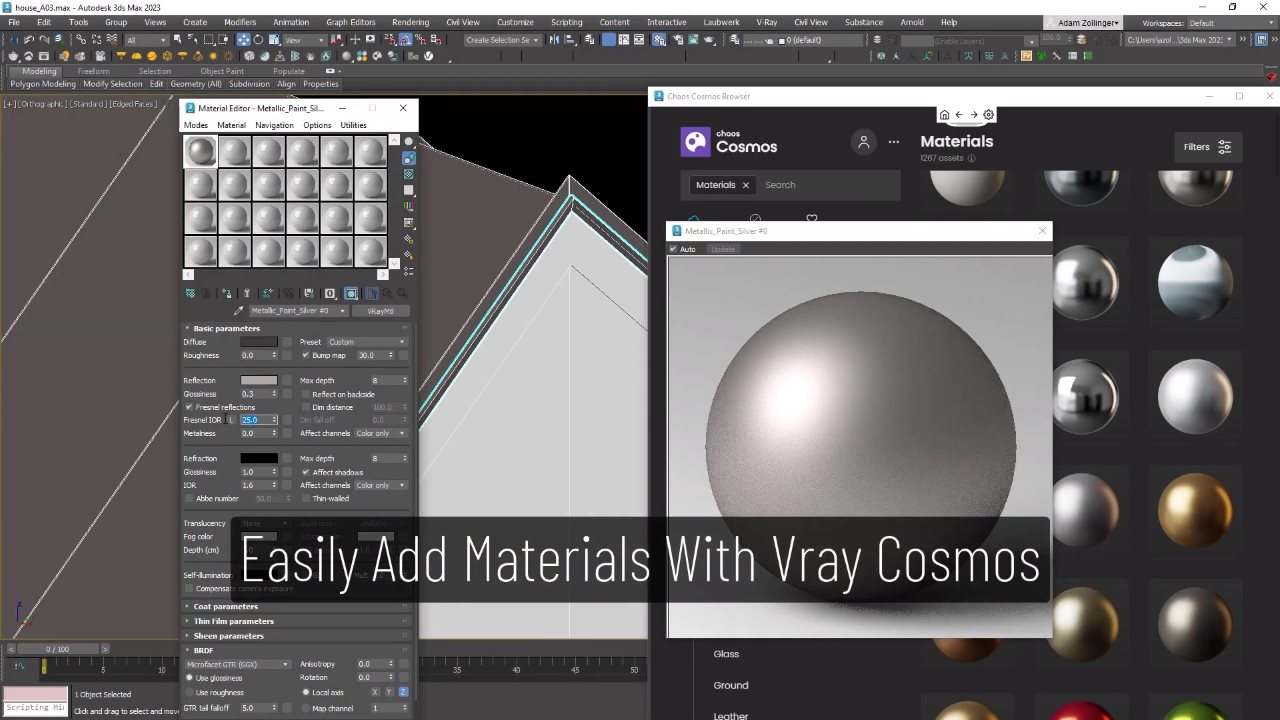Open reflection Affect channels dropdown
1280x720 pixels.
(x=381, y=433)
